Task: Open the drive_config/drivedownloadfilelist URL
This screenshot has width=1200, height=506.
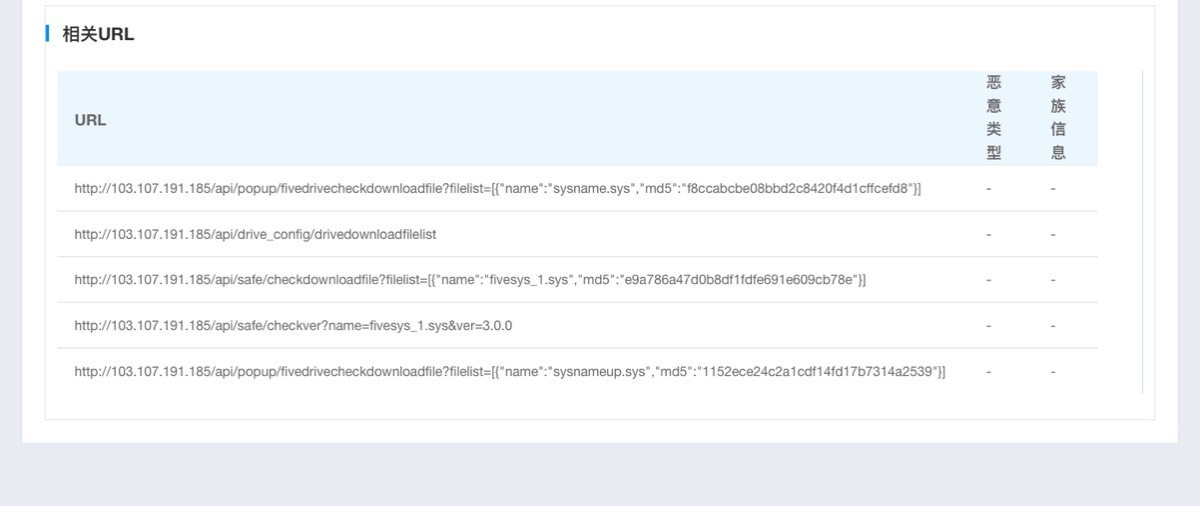Action: (x=255, y=234)
